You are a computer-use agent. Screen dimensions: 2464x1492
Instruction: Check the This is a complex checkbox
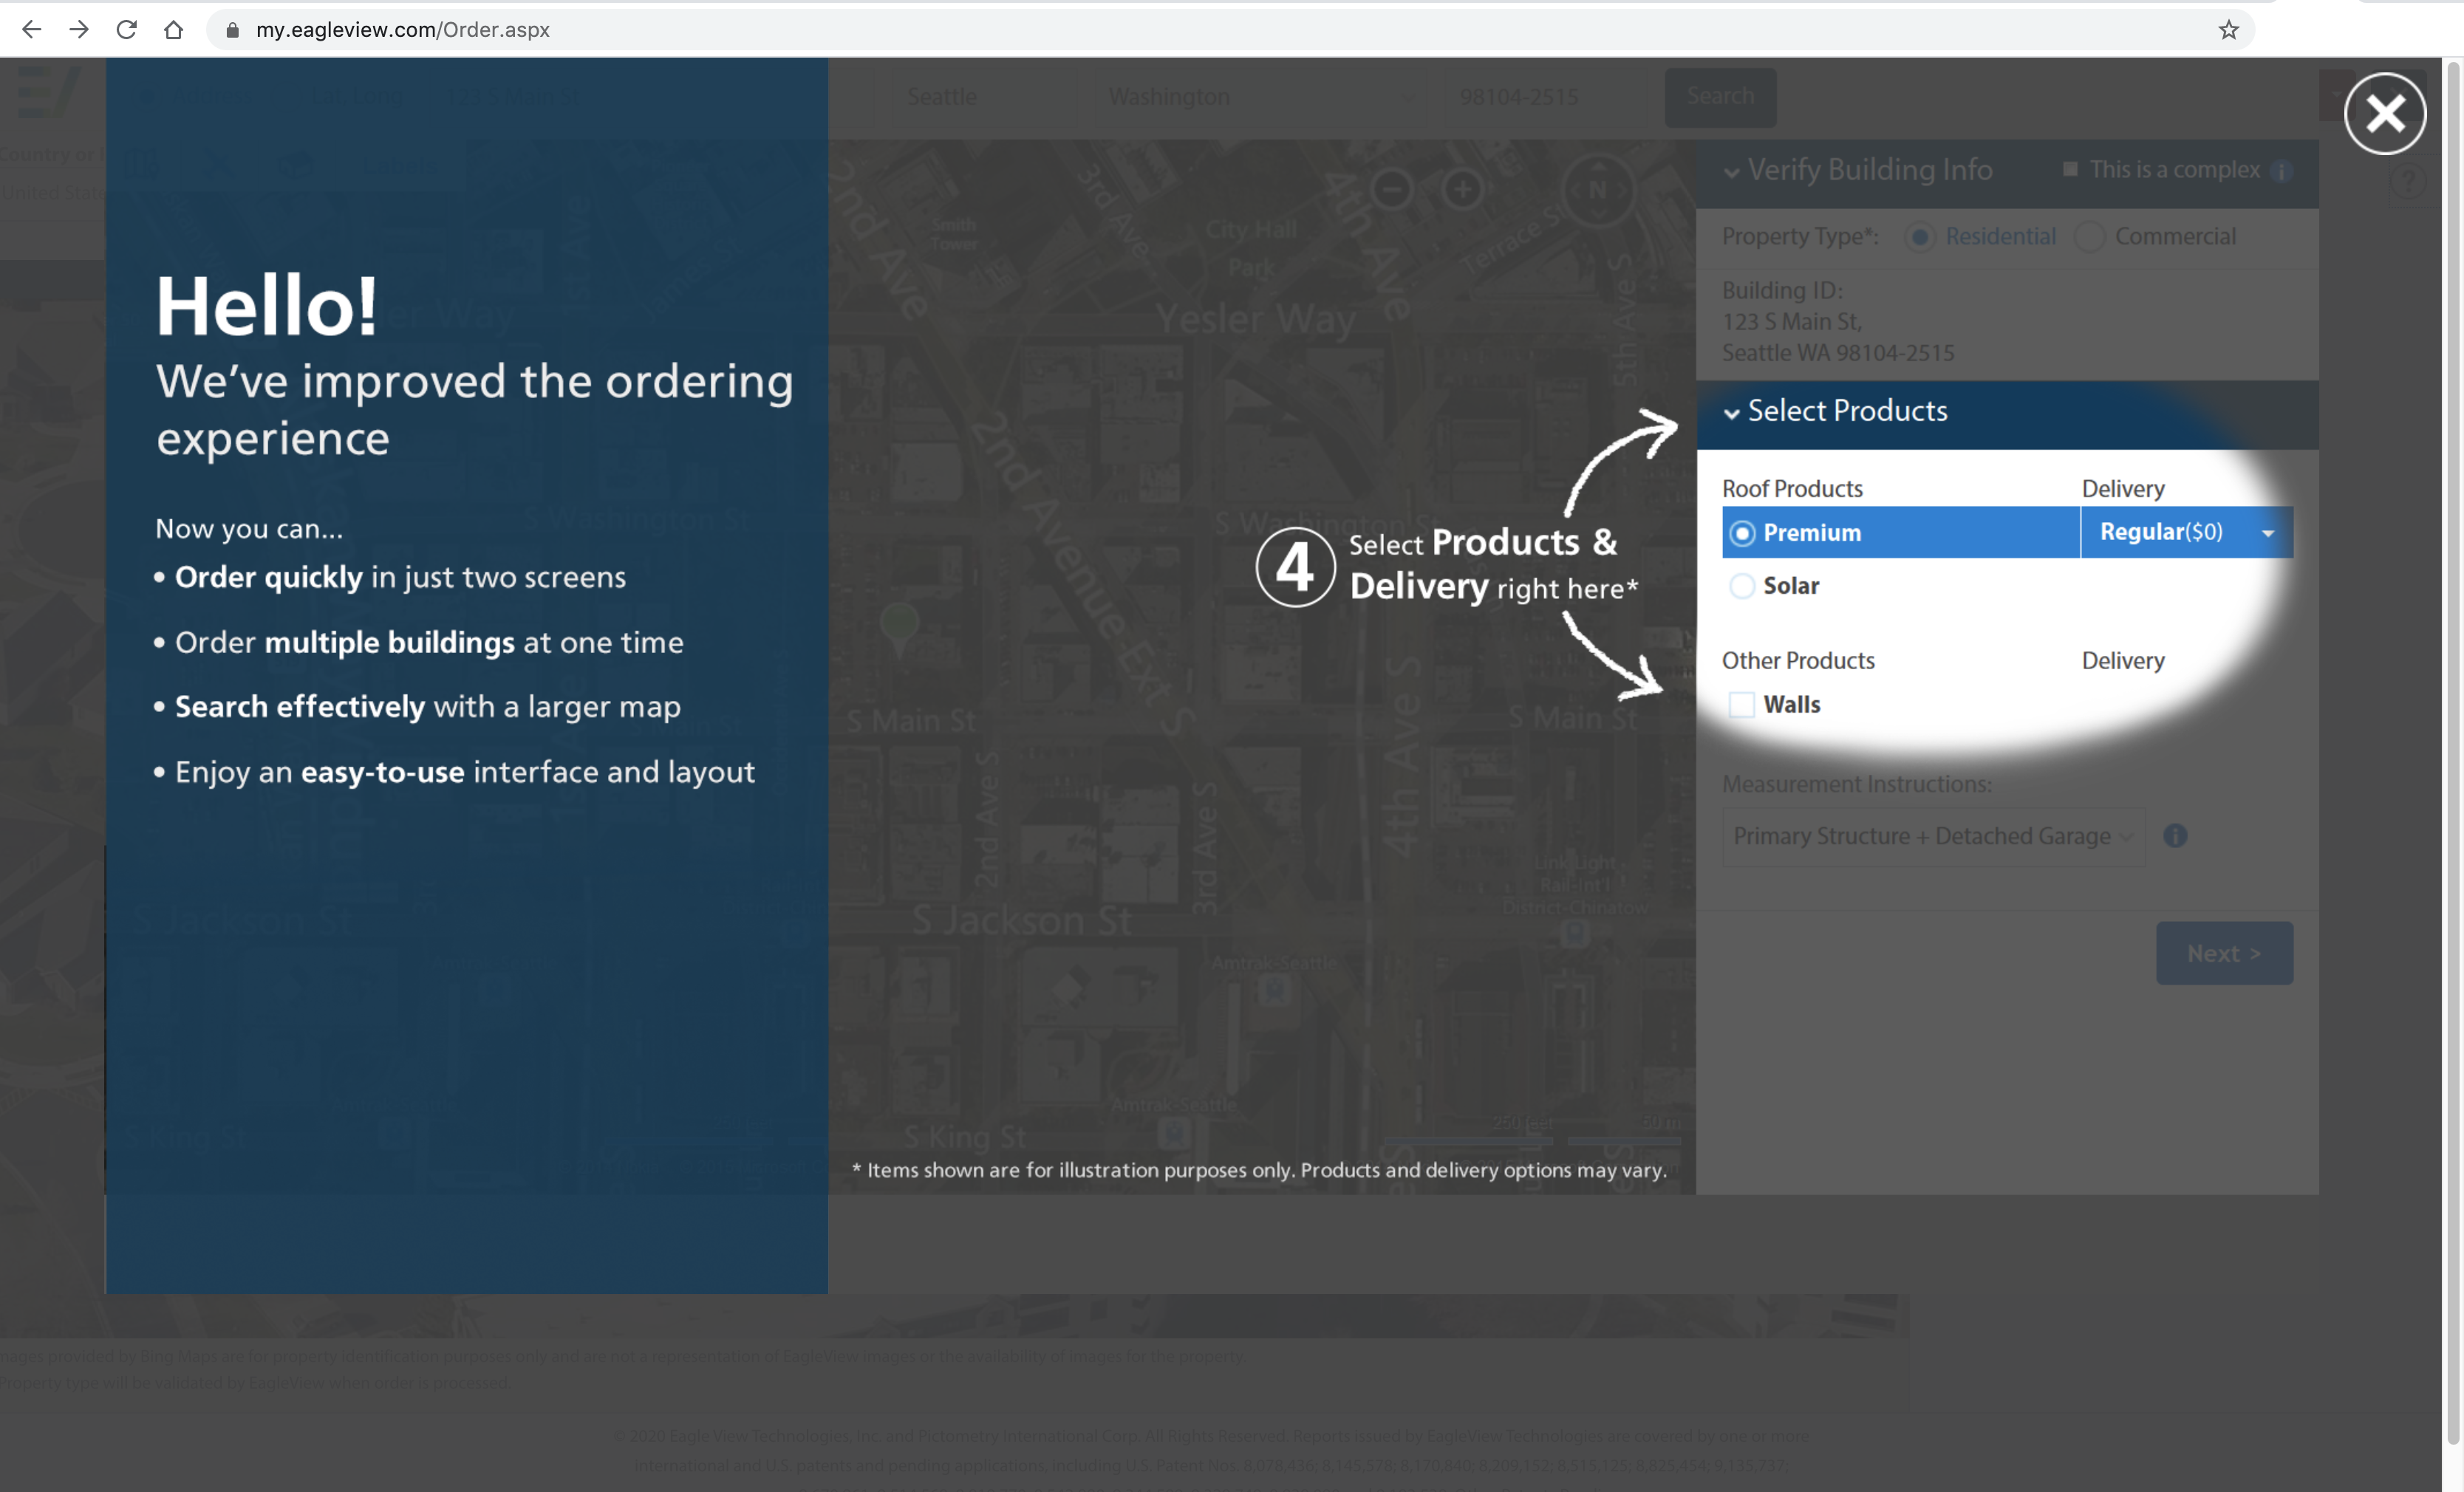click(2070, 169)
